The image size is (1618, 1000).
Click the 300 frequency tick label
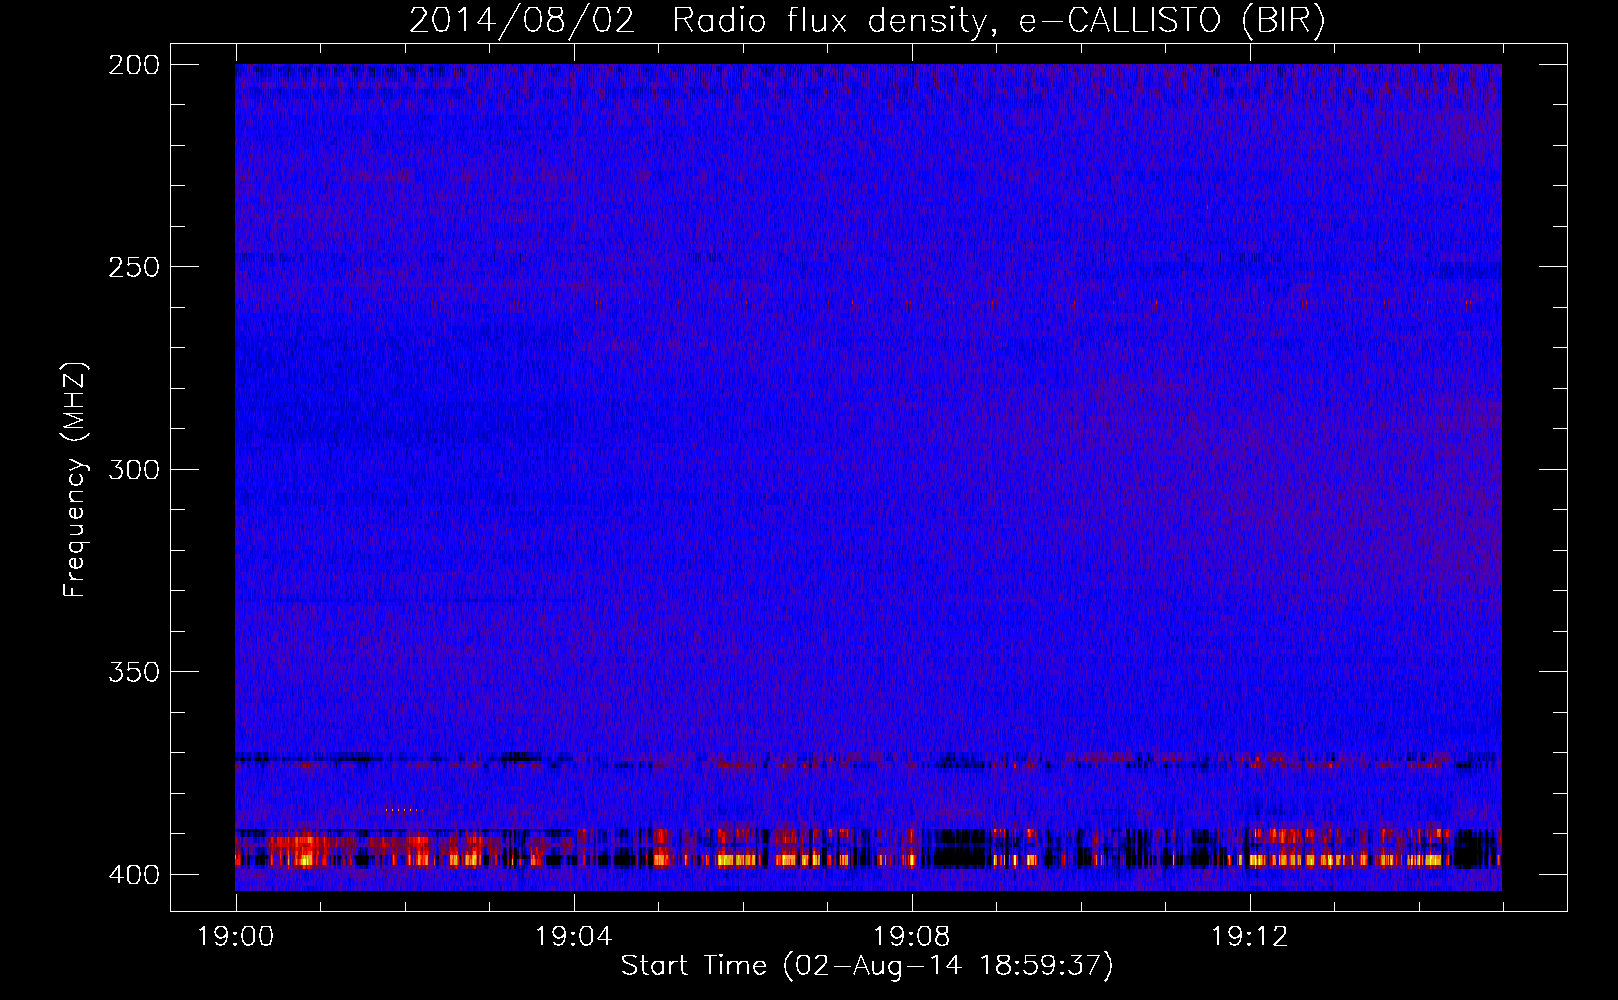coord(134,469)
